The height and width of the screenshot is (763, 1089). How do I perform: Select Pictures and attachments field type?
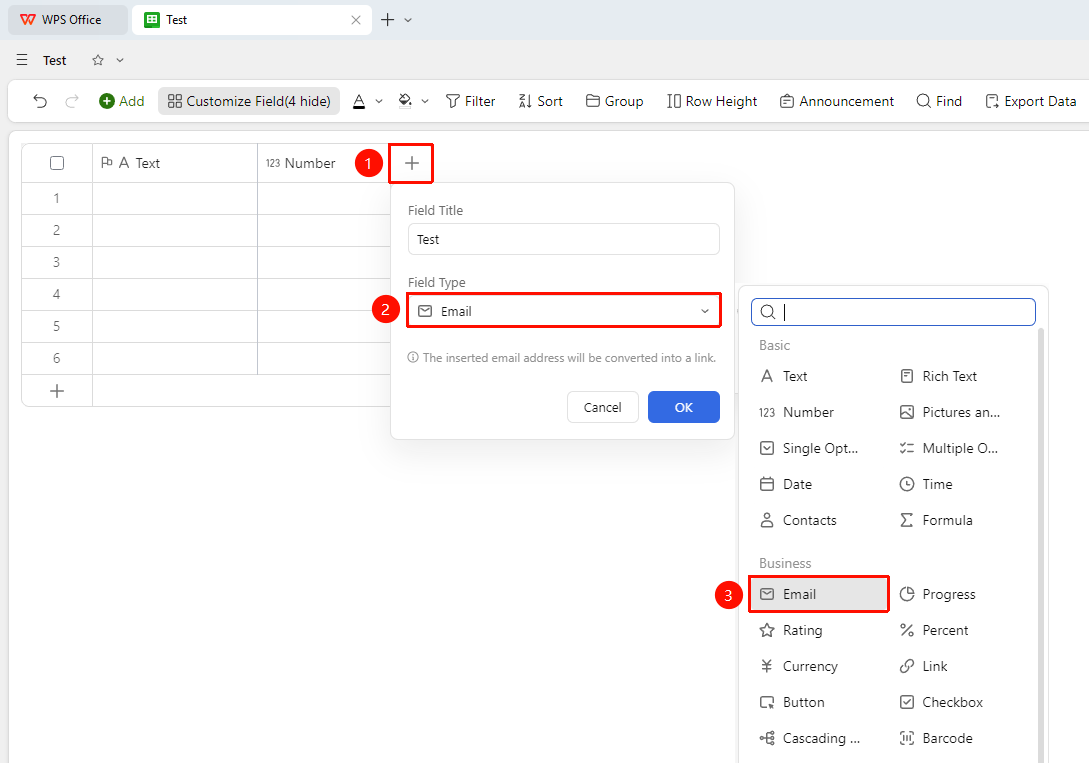950,412
